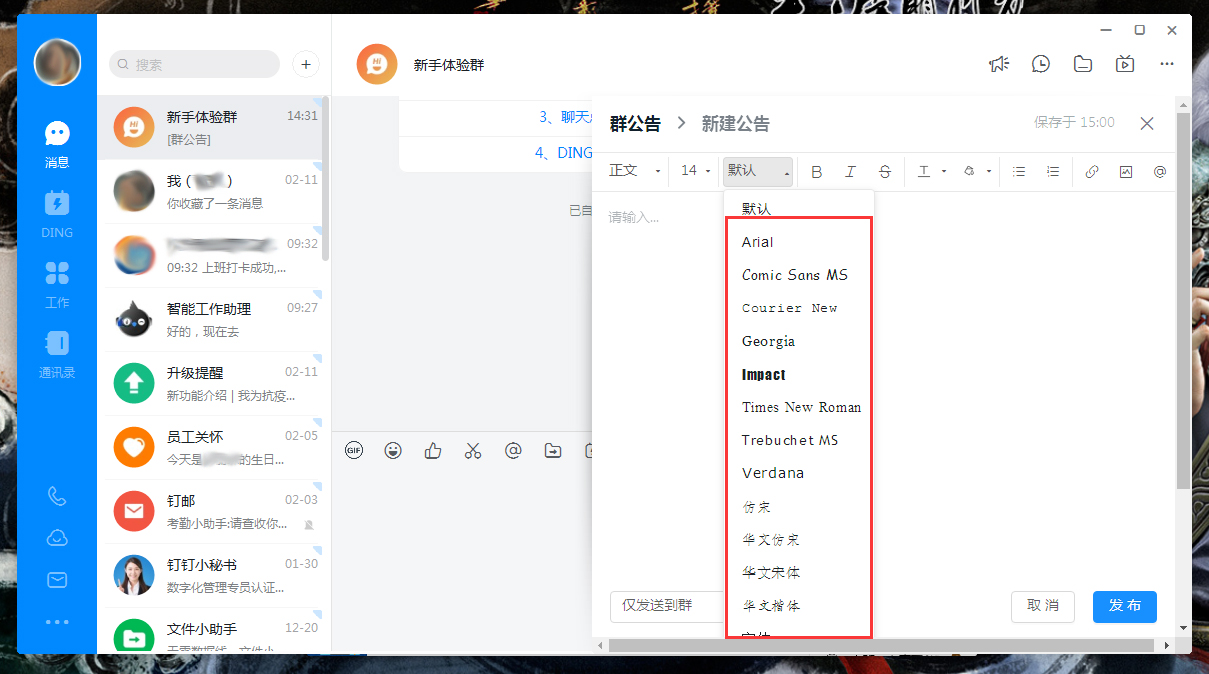Screen dimensions: 1209x674
Task: Expand the paragraph style dropdown 正文
Action: 633,171
